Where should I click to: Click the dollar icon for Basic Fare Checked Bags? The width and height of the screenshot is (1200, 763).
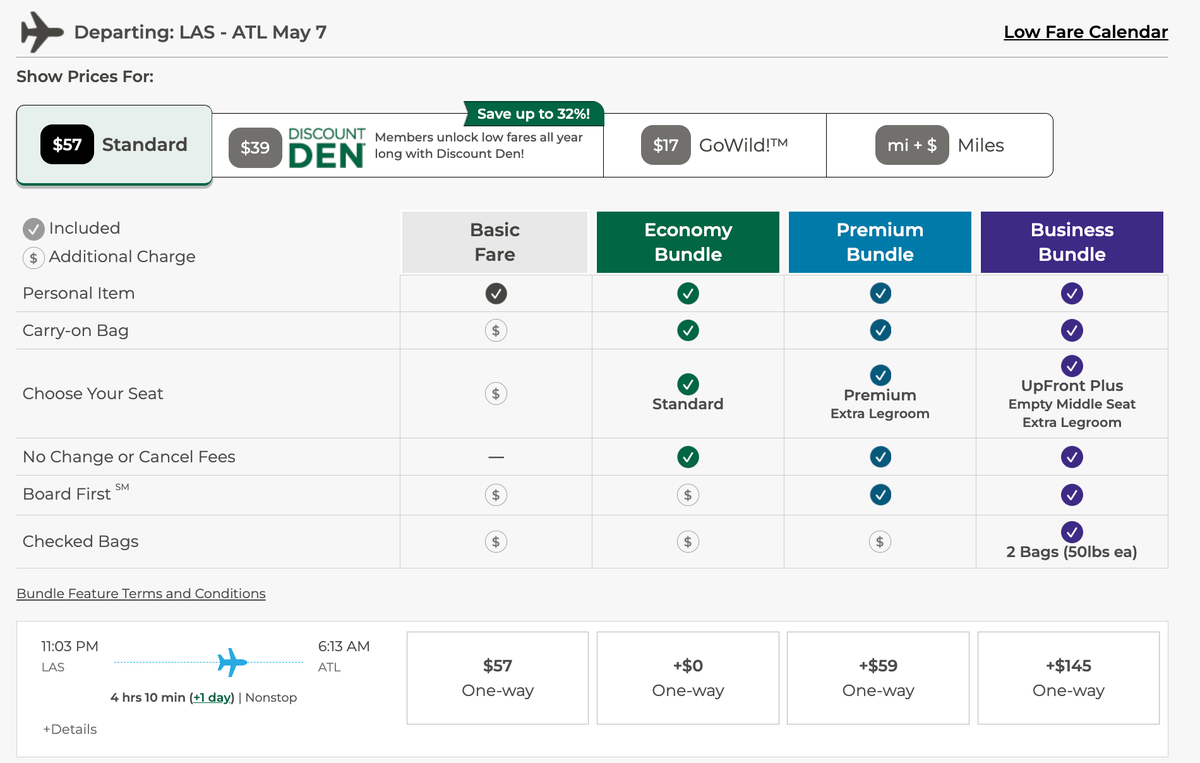pos(495,541)
